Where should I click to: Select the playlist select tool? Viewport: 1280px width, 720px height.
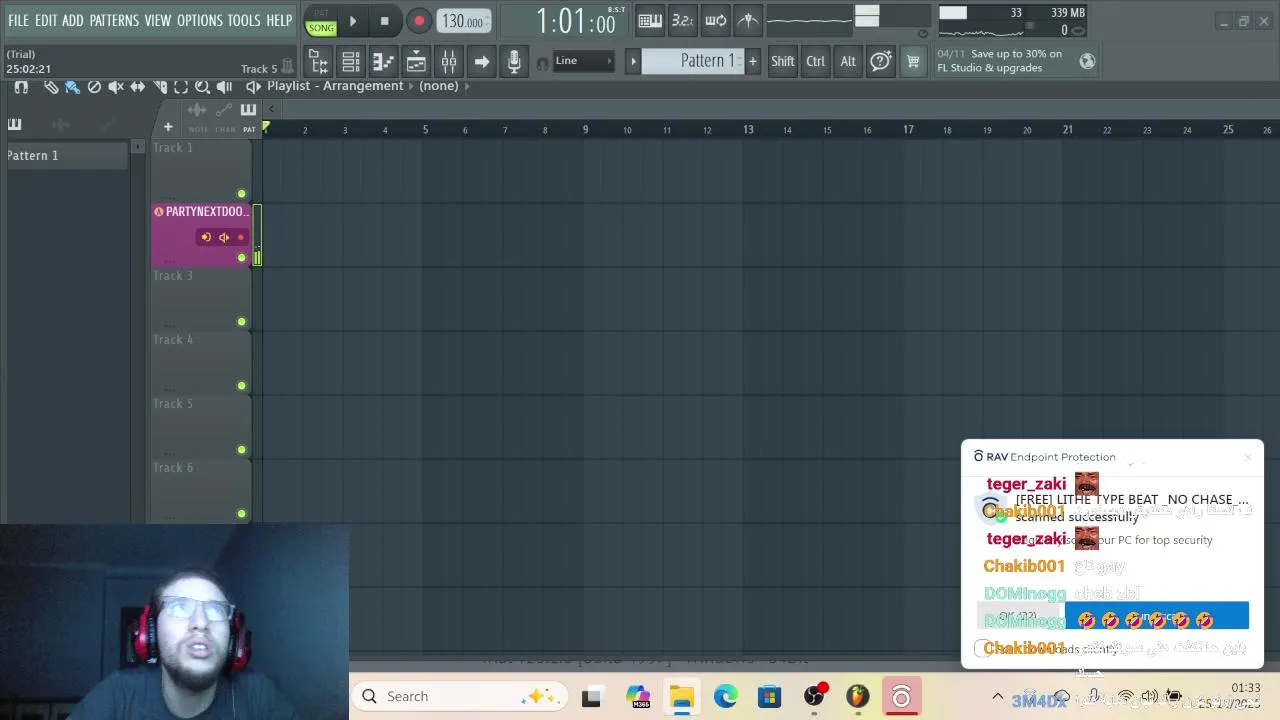click(181, 87)
